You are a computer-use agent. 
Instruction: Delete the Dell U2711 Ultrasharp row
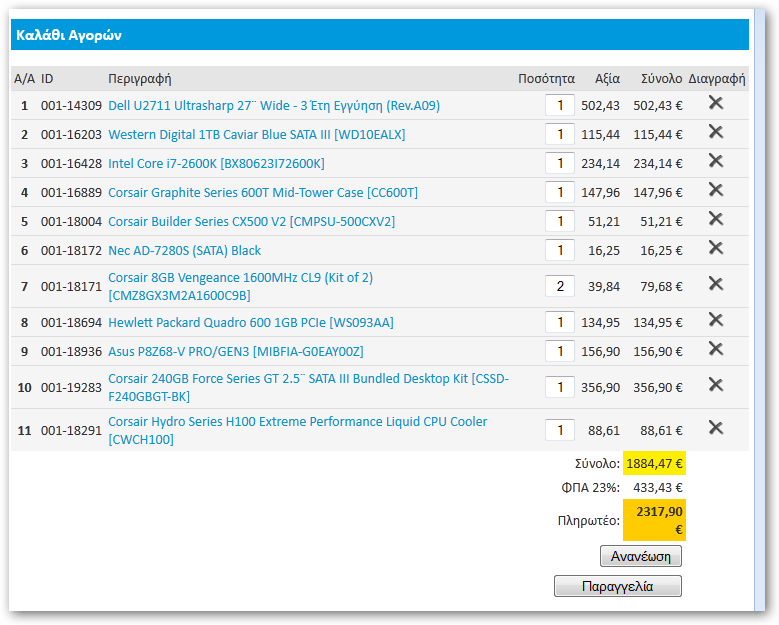[x=715, y=103]
